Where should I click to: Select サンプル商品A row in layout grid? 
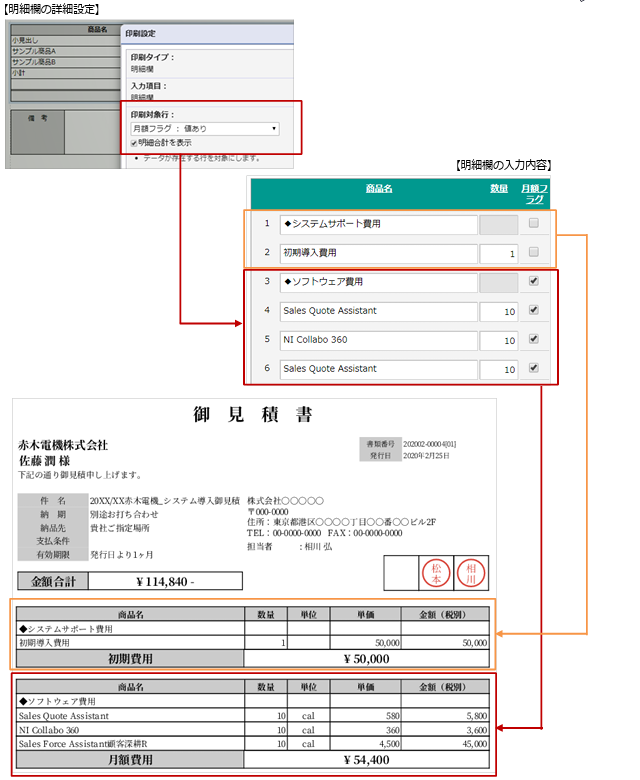coord(66,51)
